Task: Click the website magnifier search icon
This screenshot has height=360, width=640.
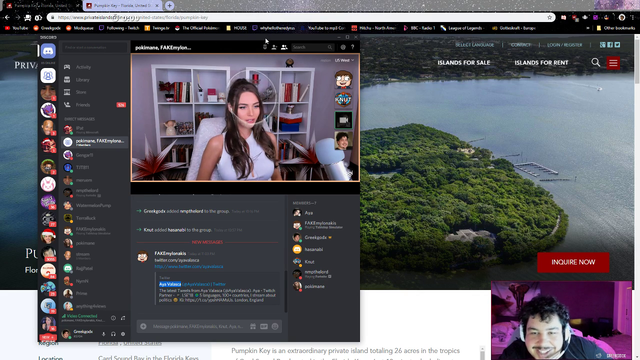Action: click(x=596, y=62)
